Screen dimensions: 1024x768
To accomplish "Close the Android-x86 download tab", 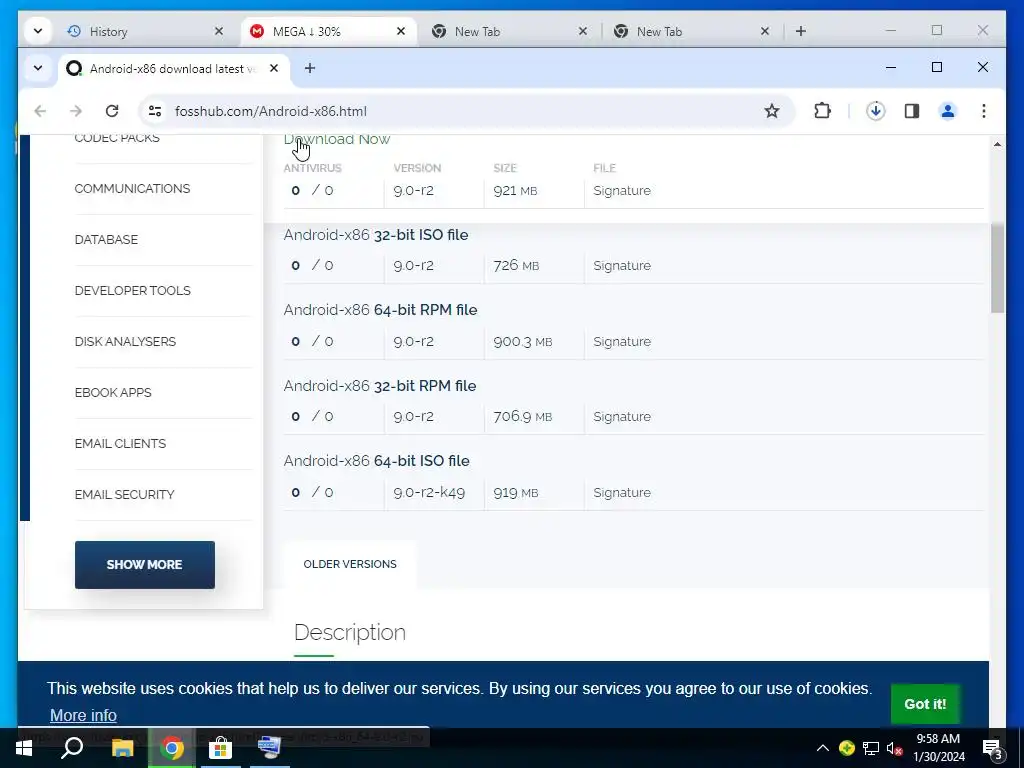I will (x=274, y=68).
